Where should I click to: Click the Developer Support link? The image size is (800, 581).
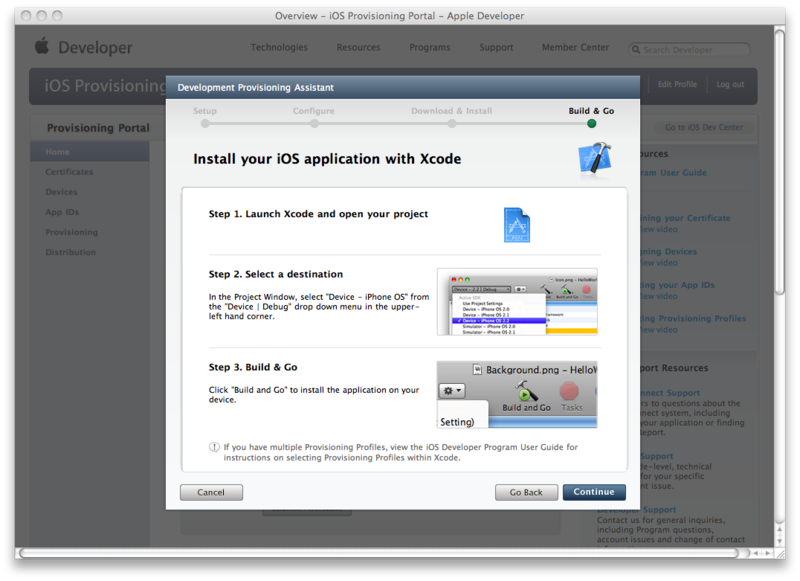tap(637, 510)
